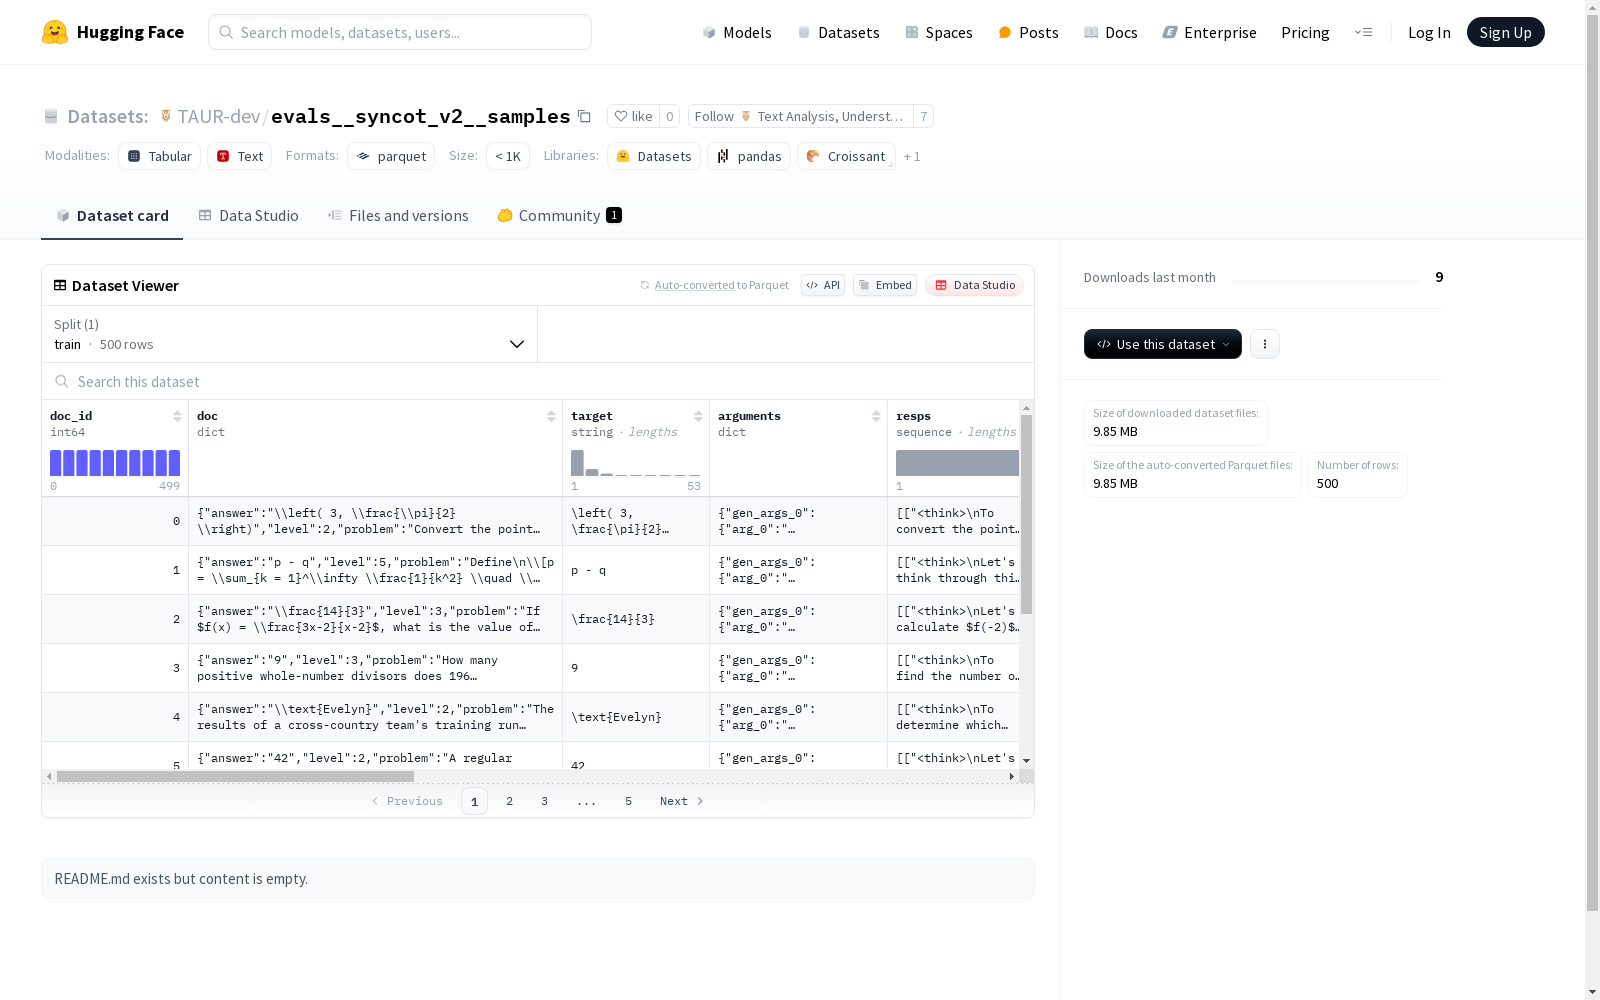Viewport: 1600px width, 1000px height.
Task: Click the Auto-converted refresh icon
Action: point(645,285)
